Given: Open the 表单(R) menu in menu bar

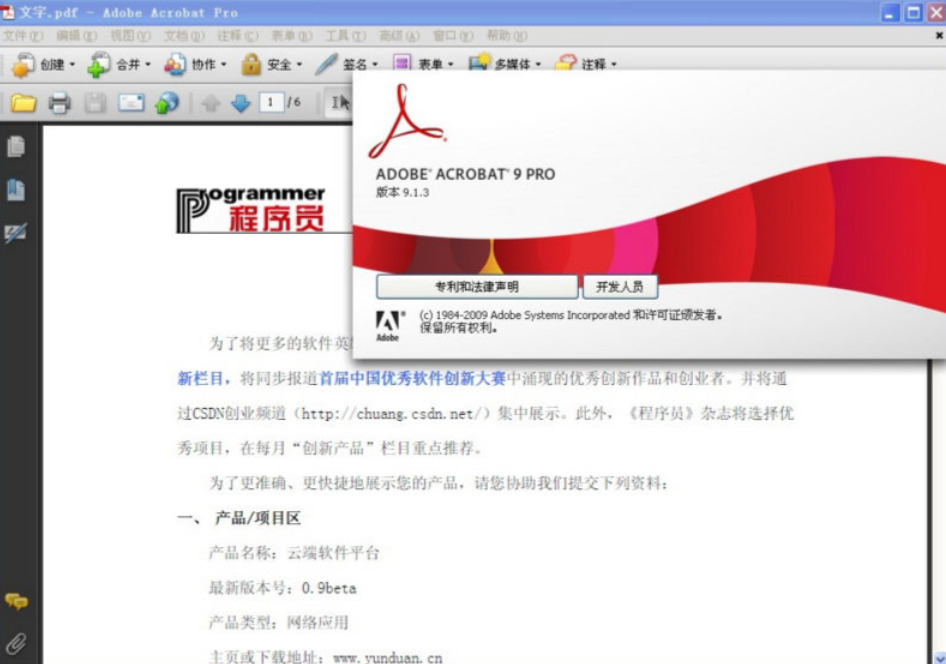Looking at the screenshot, I should (x=291, y=36).
